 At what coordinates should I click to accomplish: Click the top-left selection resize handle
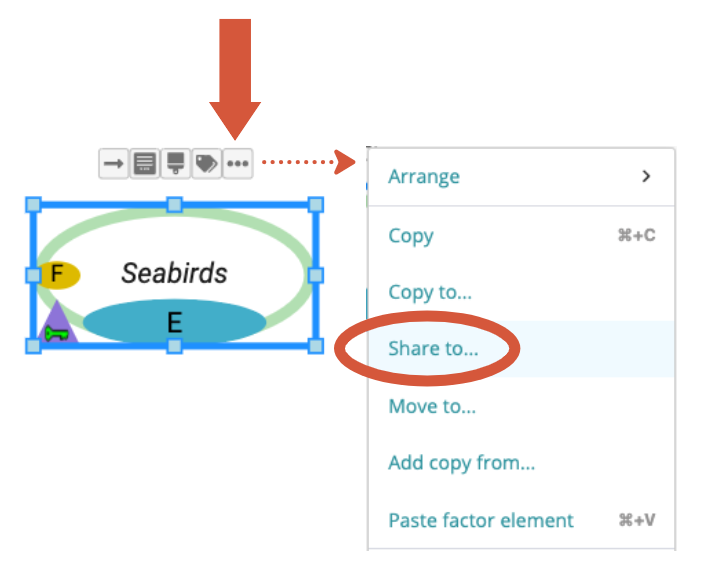33,205
